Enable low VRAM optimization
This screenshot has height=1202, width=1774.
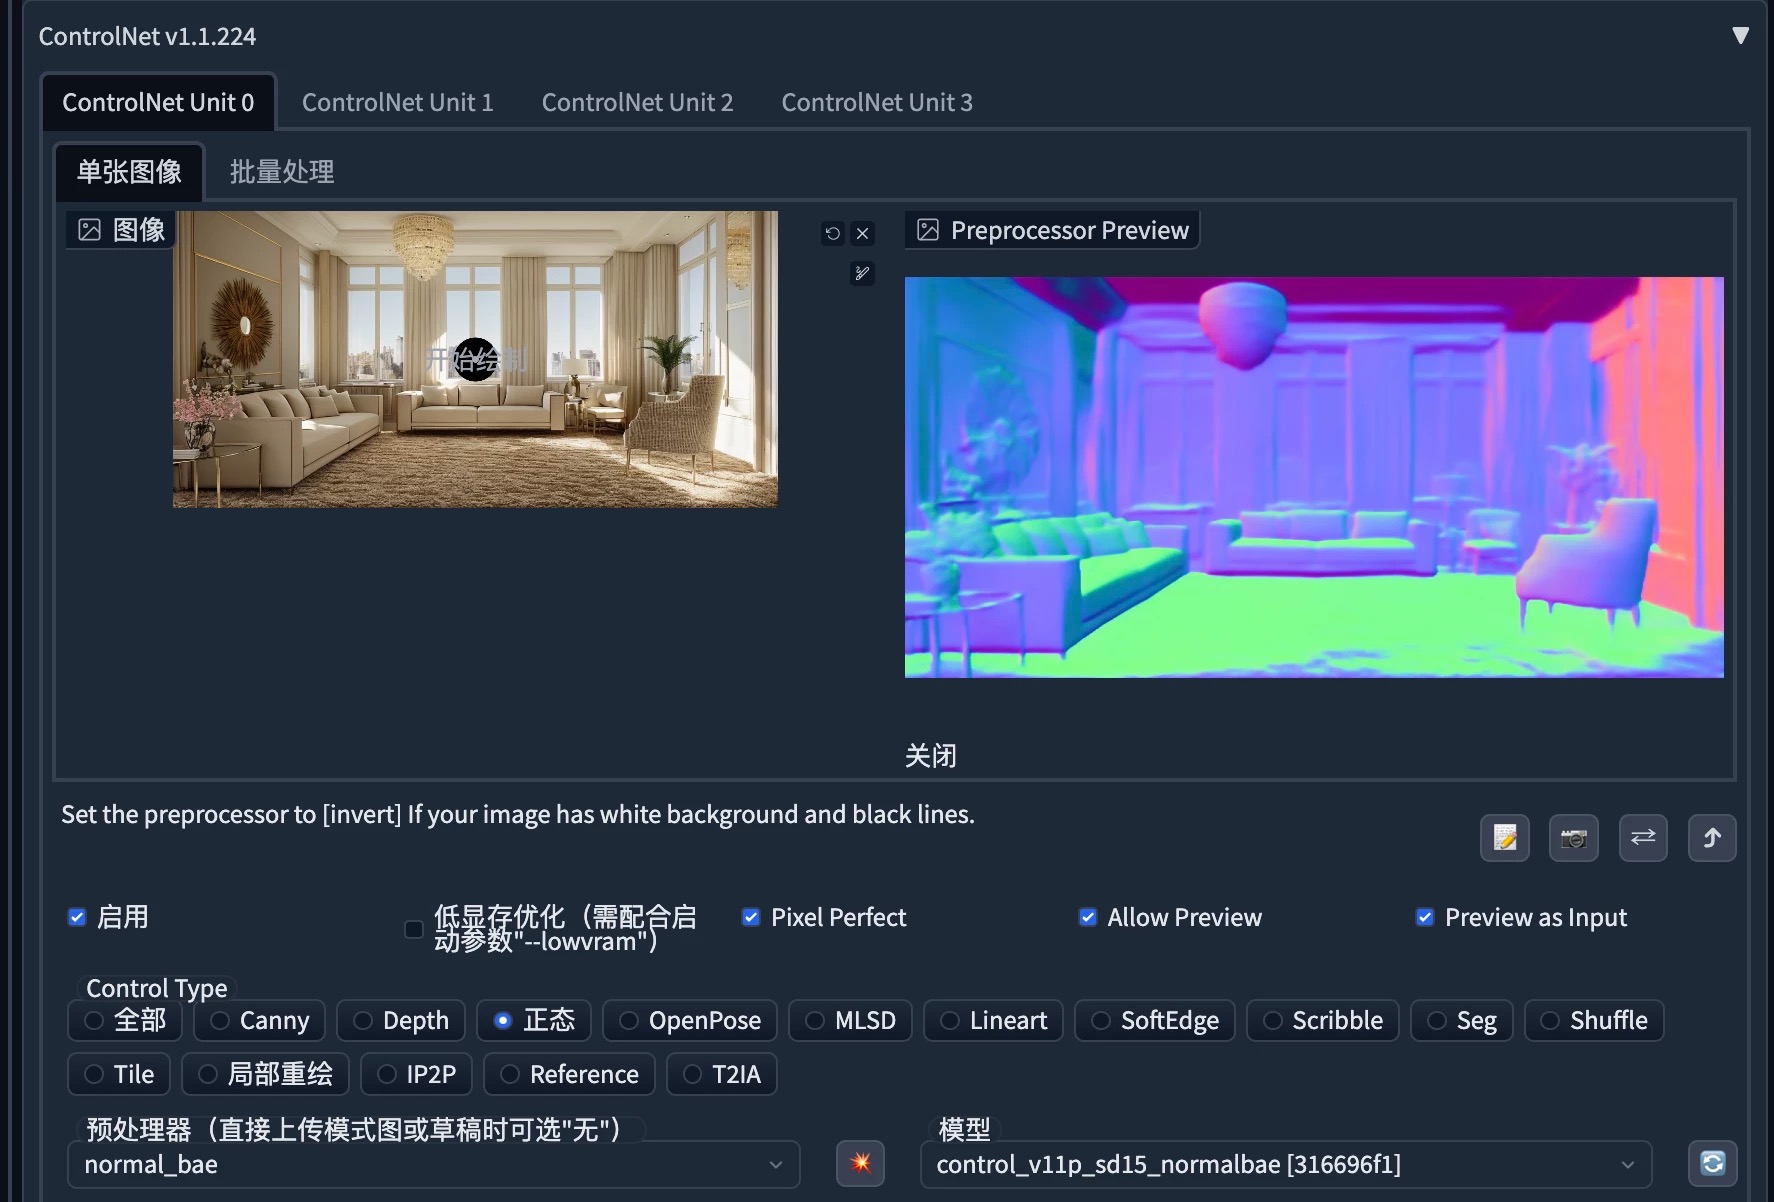pyautogui.click(x=413, y=929)
